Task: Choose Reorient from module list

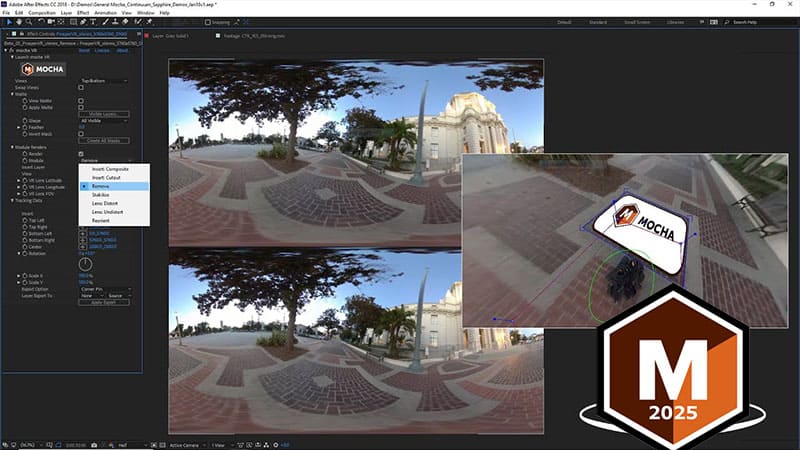Action: pyautogui.click(x=114, y=220)
